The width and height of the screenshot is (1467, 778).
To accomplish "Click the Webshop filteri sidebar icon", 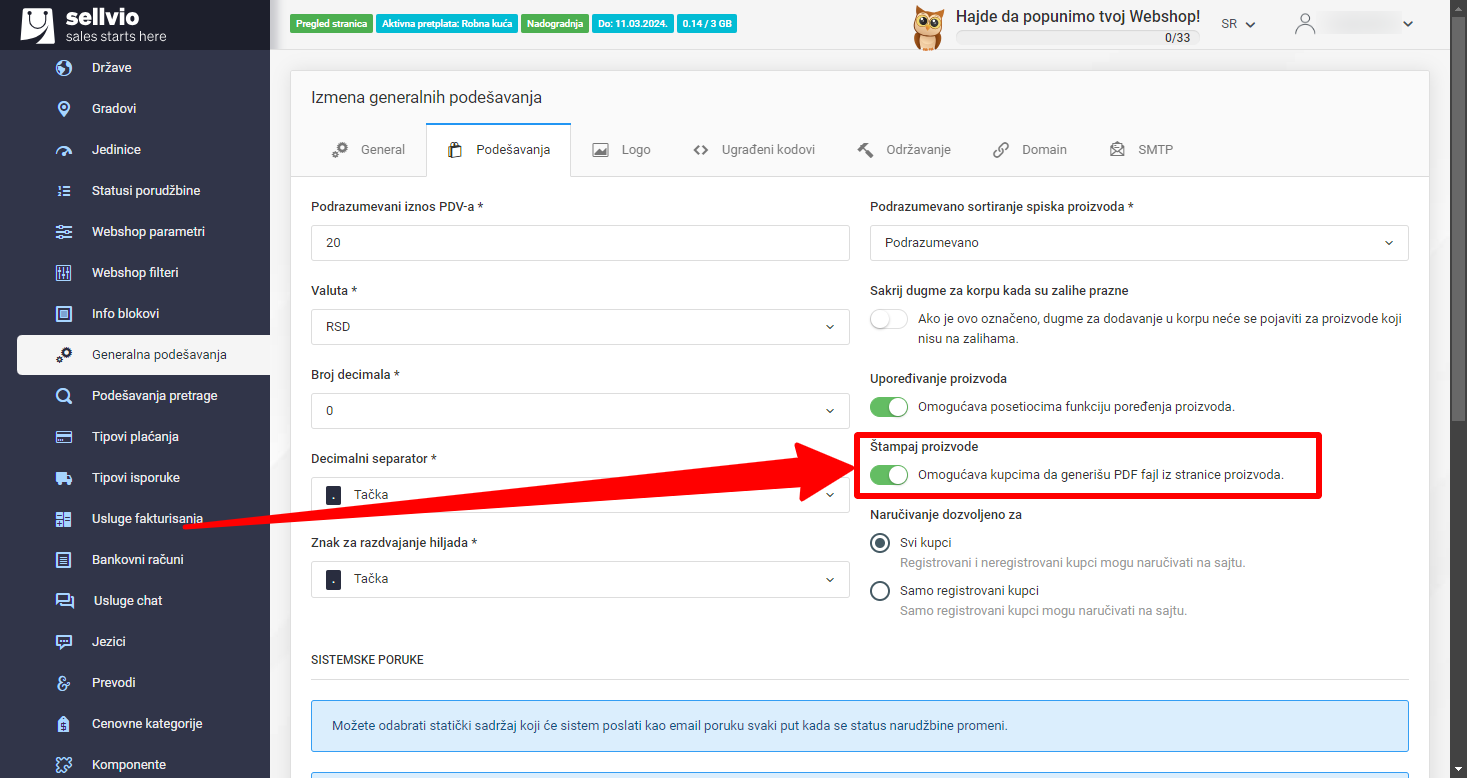I will pos(62,272).
